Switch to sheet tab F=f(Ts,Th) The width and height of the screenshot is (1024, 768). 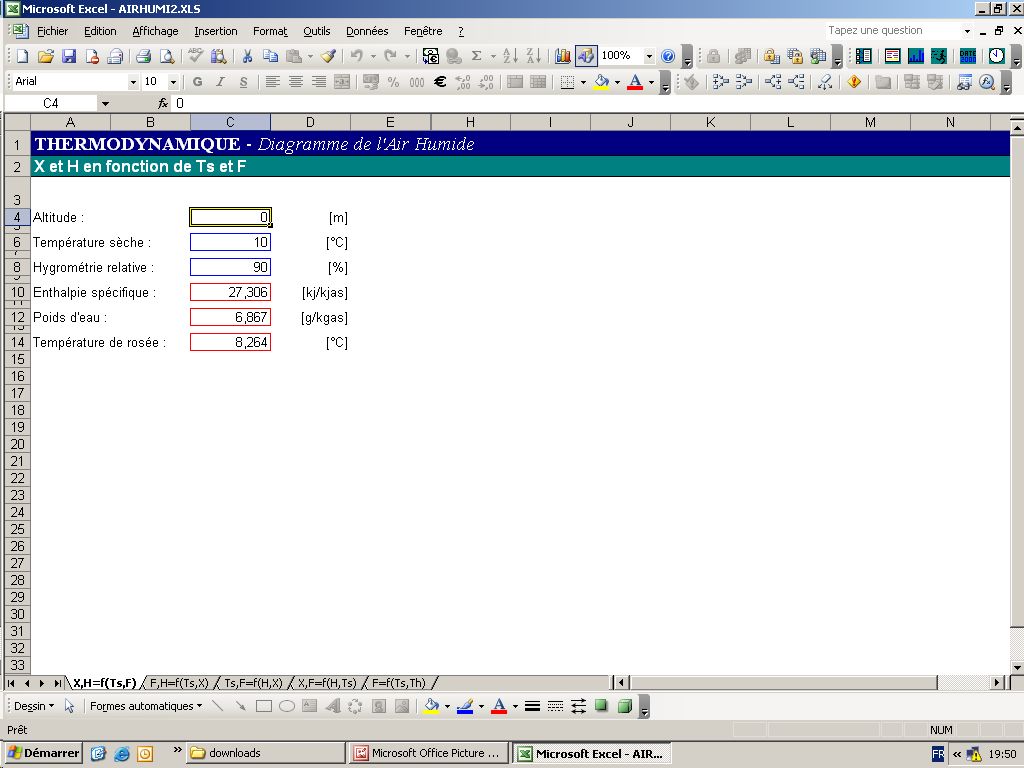[398, 683]
